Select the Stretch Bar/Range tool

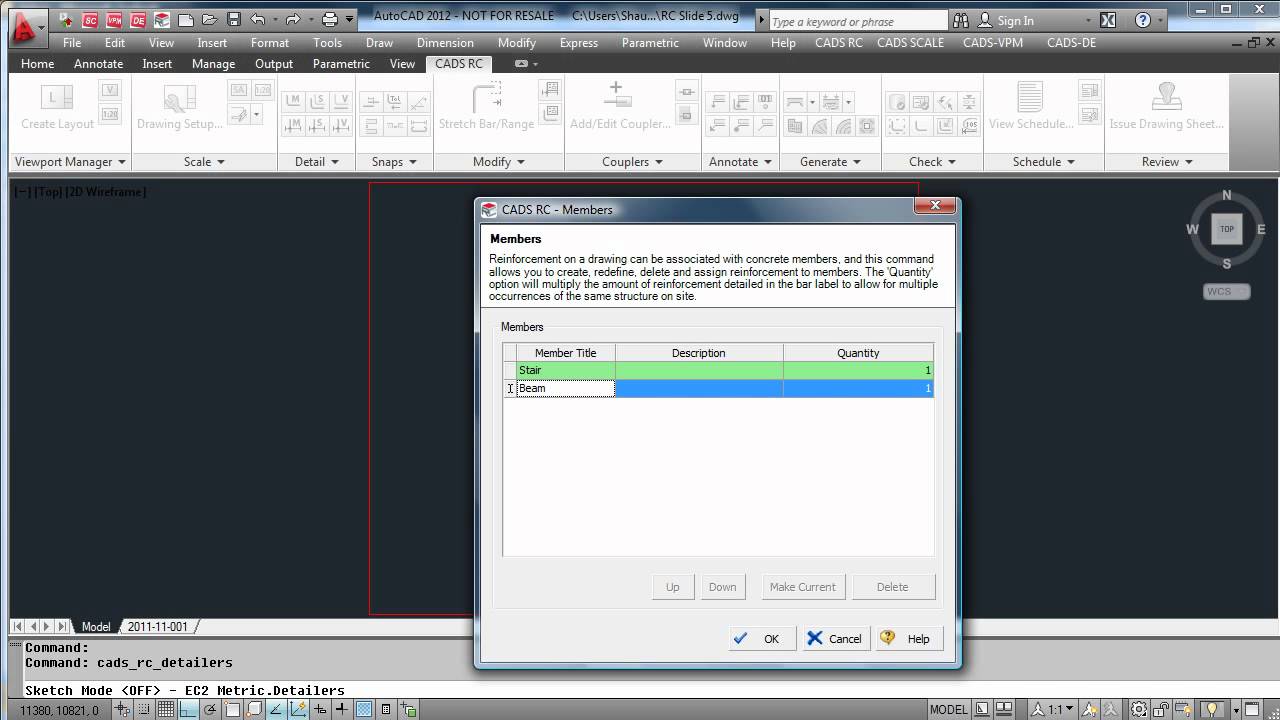point(486,107)
